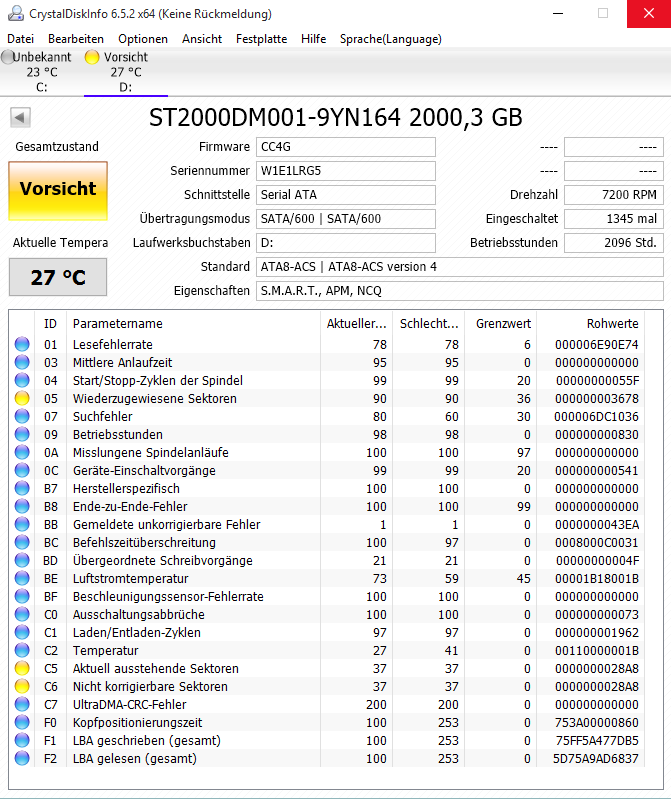Click status dot for Misslungene Spindelanläufe
The image size is (671, 799).
click(22, 452)
